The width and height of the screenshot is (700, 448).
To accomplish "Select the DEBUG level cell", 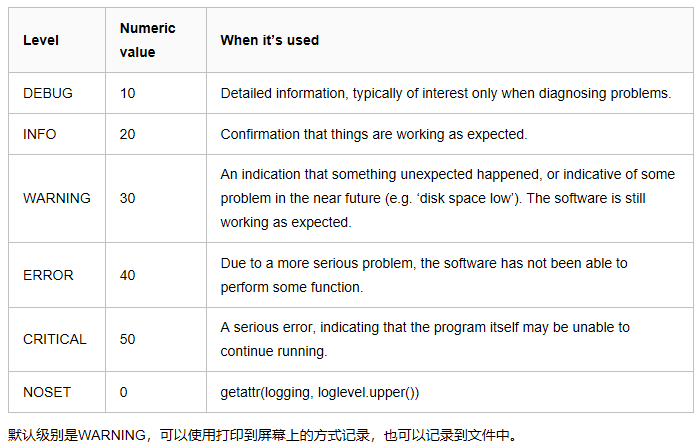I will tap(48, 93).
